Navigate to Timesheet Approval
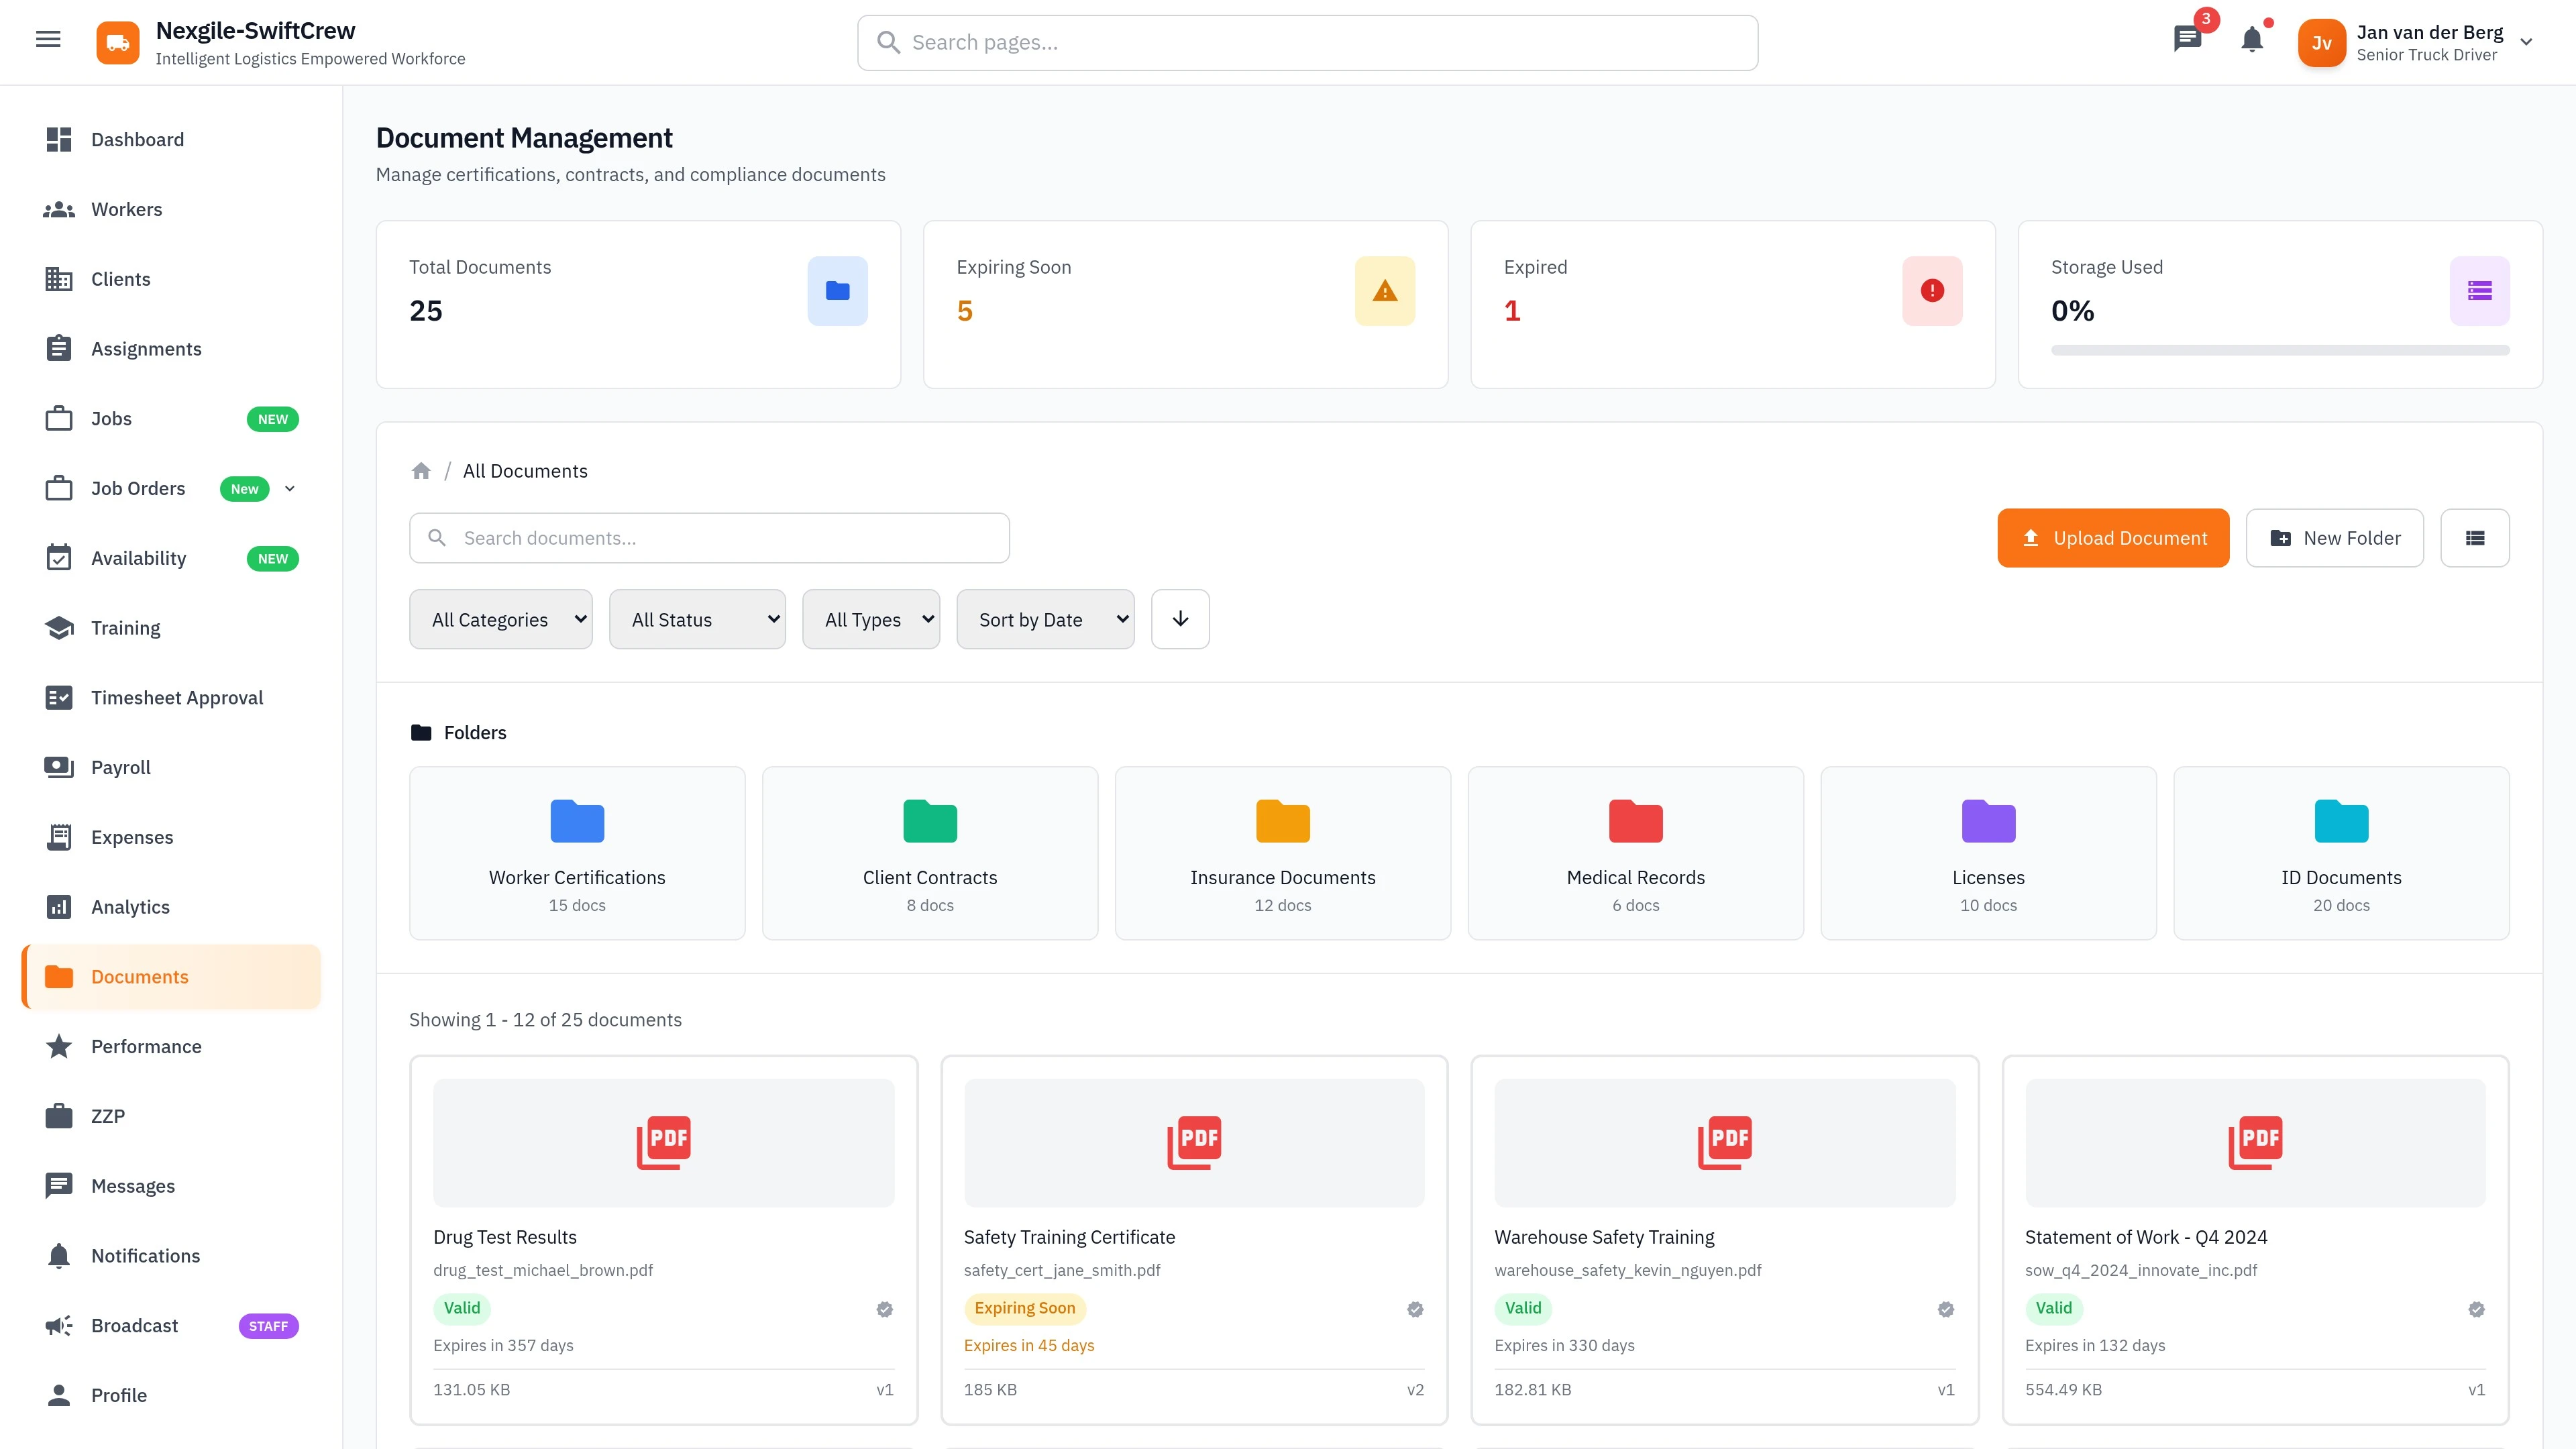 click(176, 697)
